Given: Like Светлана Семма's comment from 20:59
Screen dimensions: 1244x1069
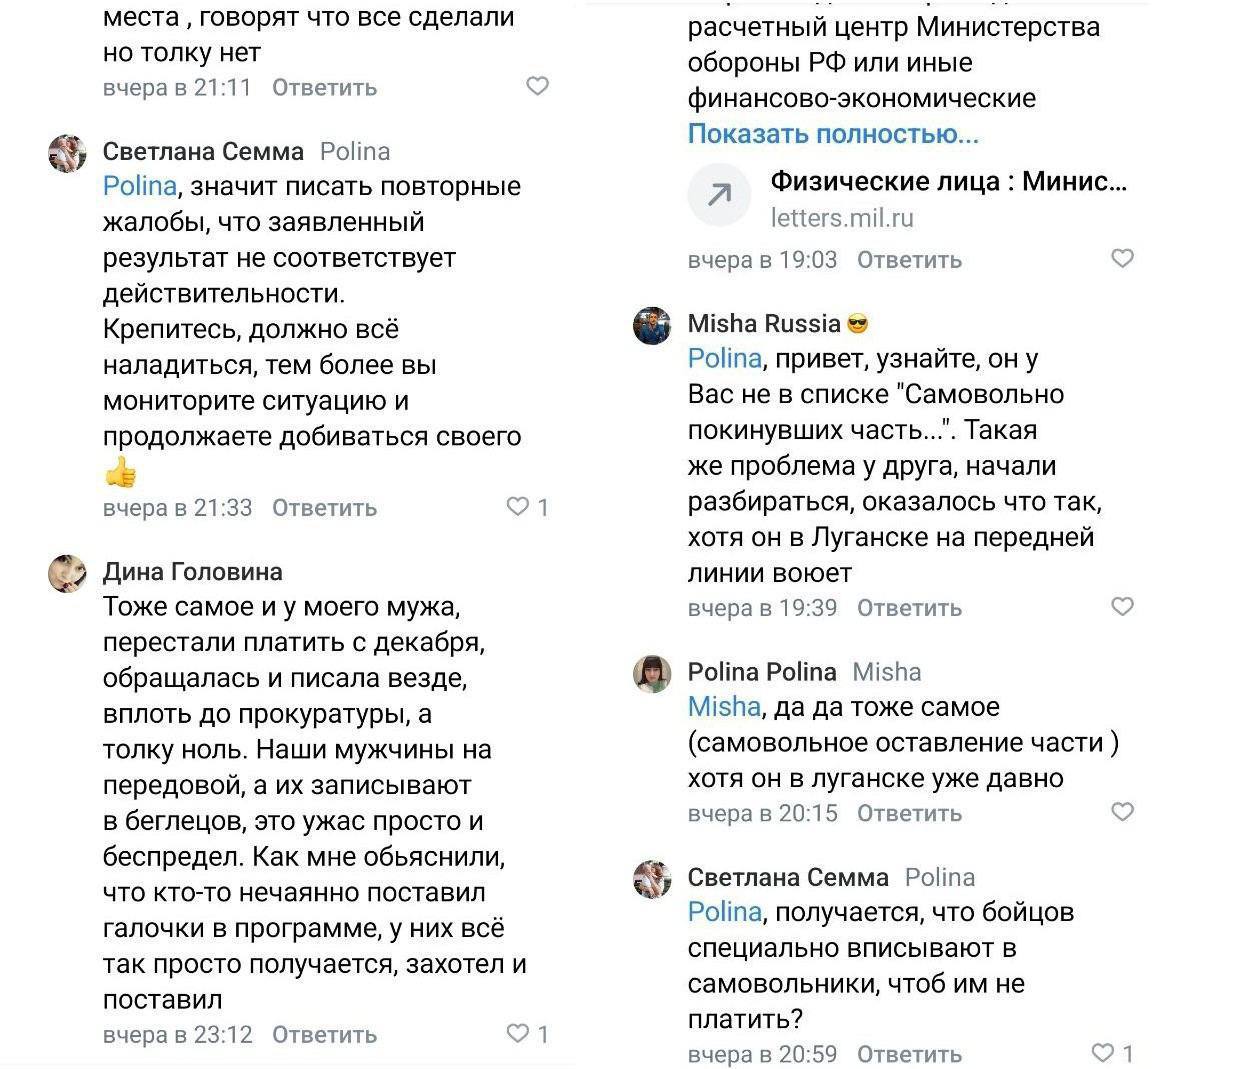Looking at the screenshot, I should tap(1102, 1053).
